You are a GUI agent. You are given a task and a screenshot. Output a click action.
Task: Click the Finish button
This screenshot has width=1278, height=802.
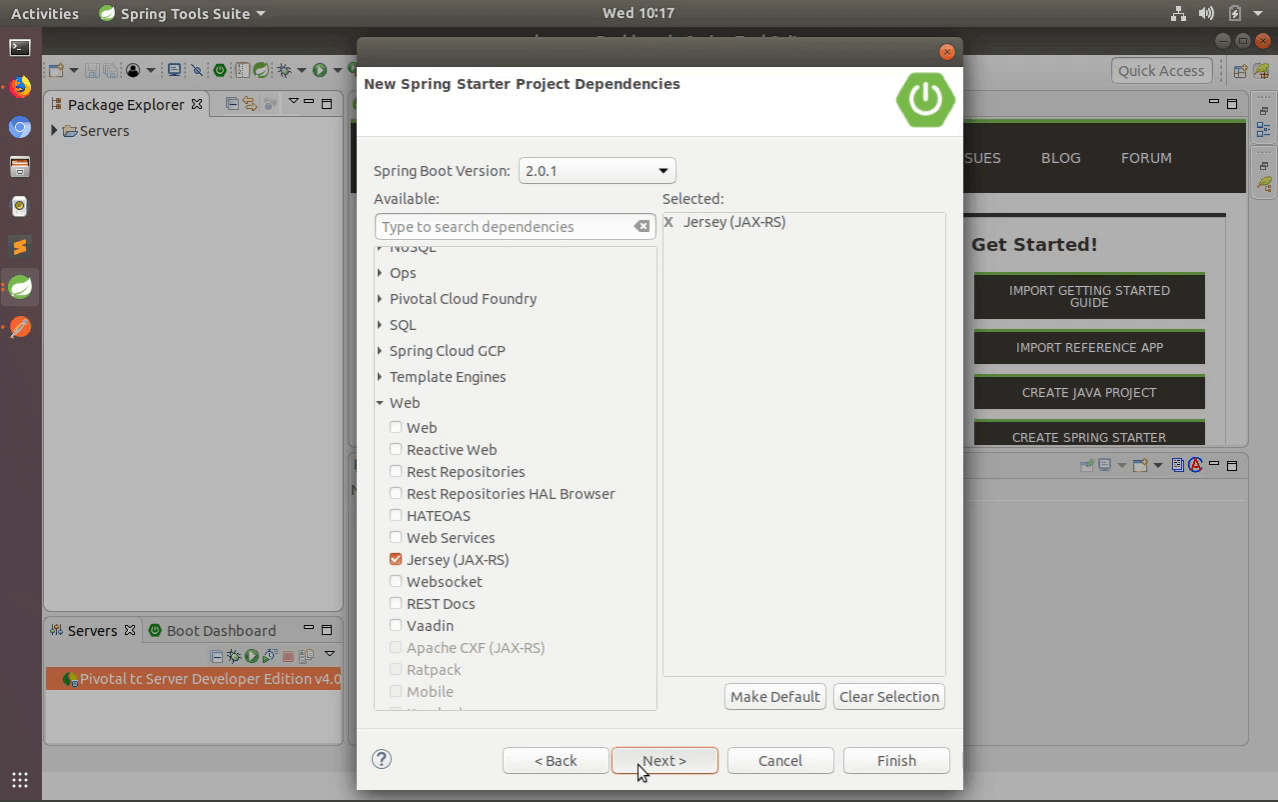(x=896, y=760)
